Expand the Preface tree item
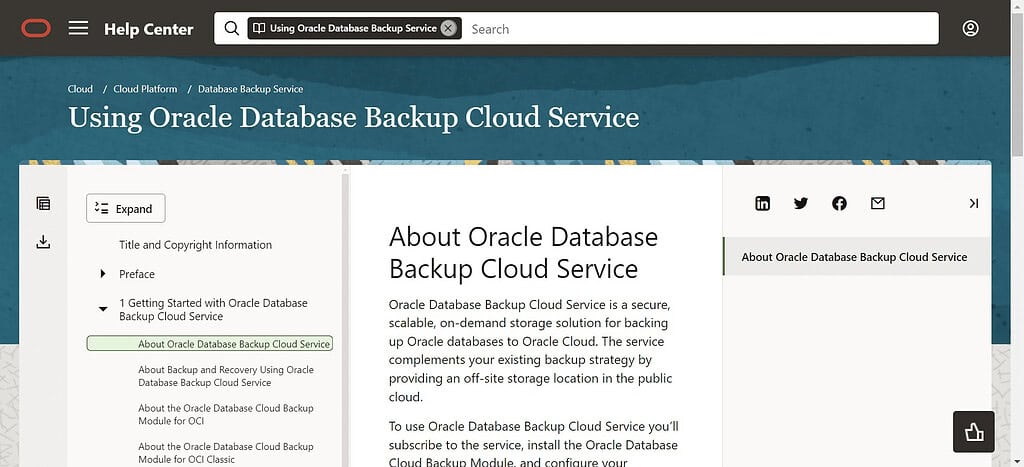This screenshot has height=467, width=1024. [x=103, y=274]
